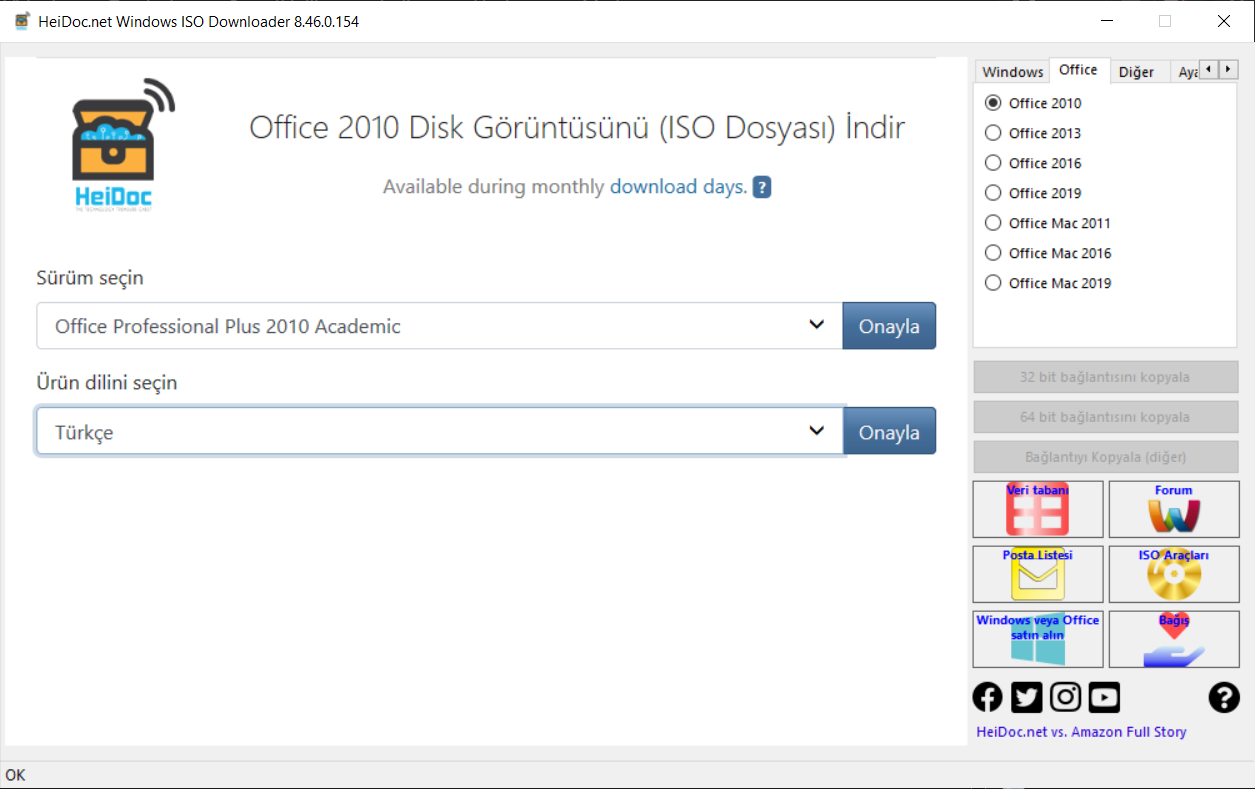Open HeiDoc.net vs. Amazon Full Story link

coord(1081,732)
